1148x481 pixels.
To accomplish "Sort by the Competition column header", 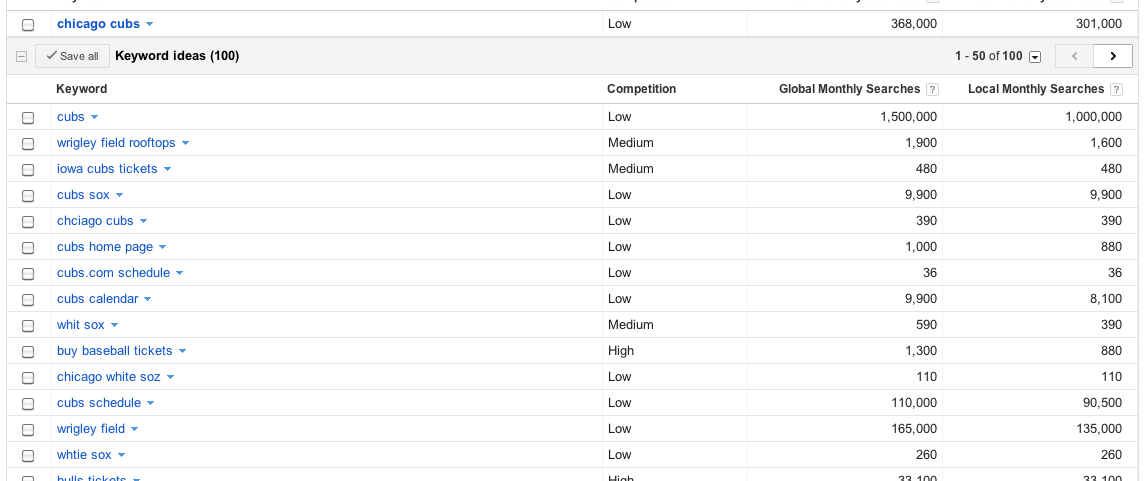I will 641,89.
